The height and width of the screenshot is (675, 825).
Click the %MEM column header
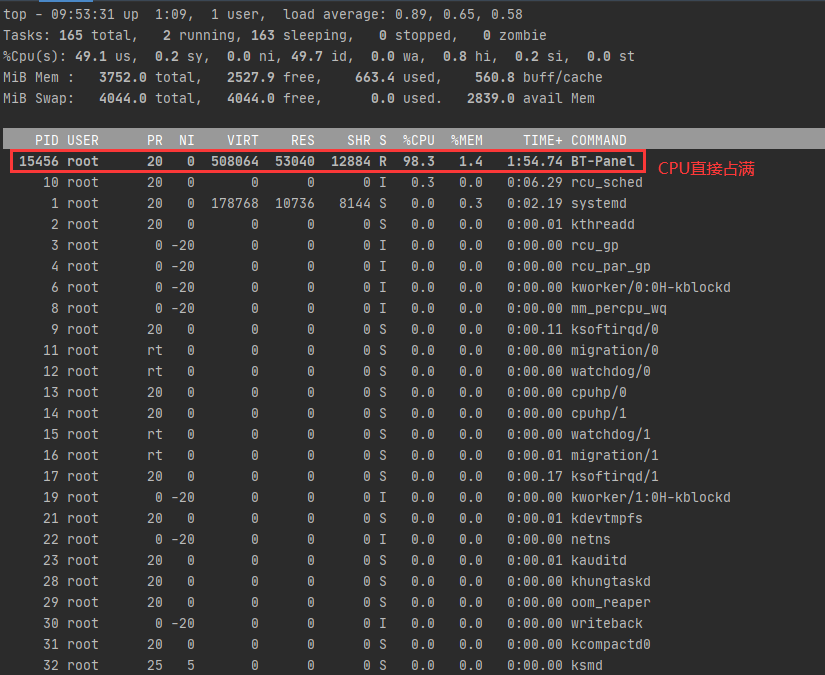(x=466, y=140)
